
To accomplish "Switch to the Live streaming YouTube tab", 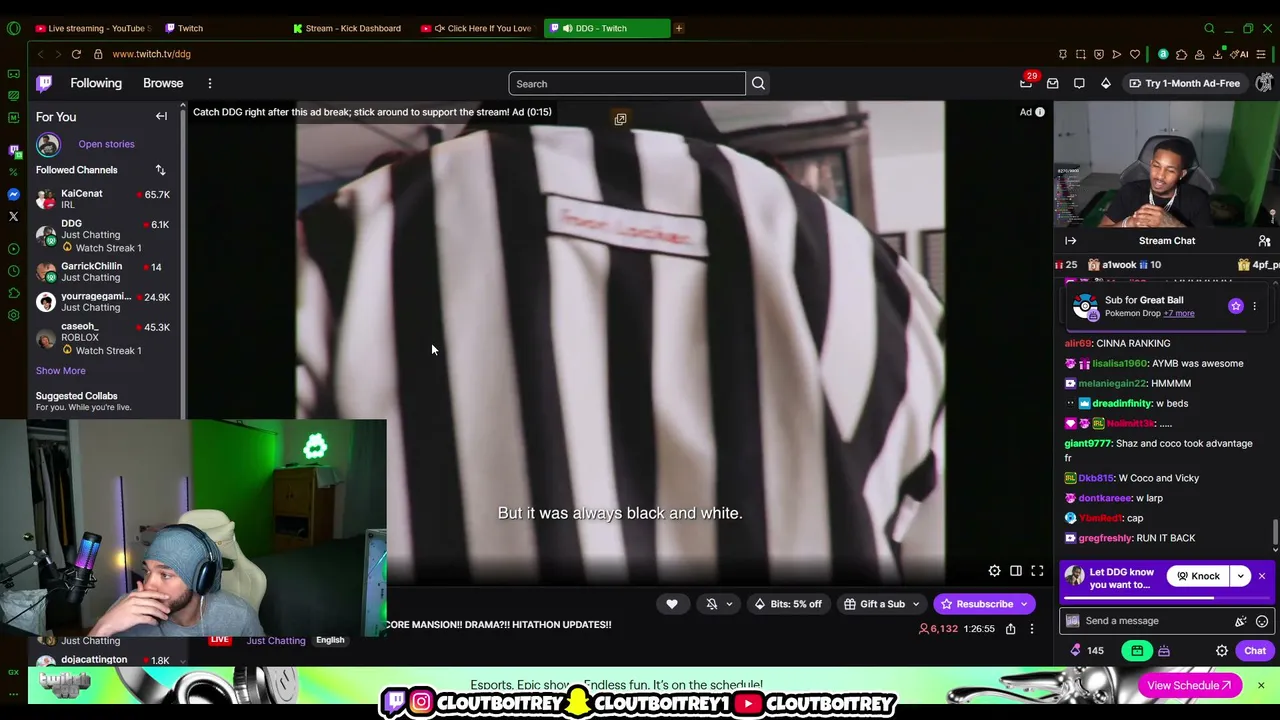I will (x=91, y=28).
